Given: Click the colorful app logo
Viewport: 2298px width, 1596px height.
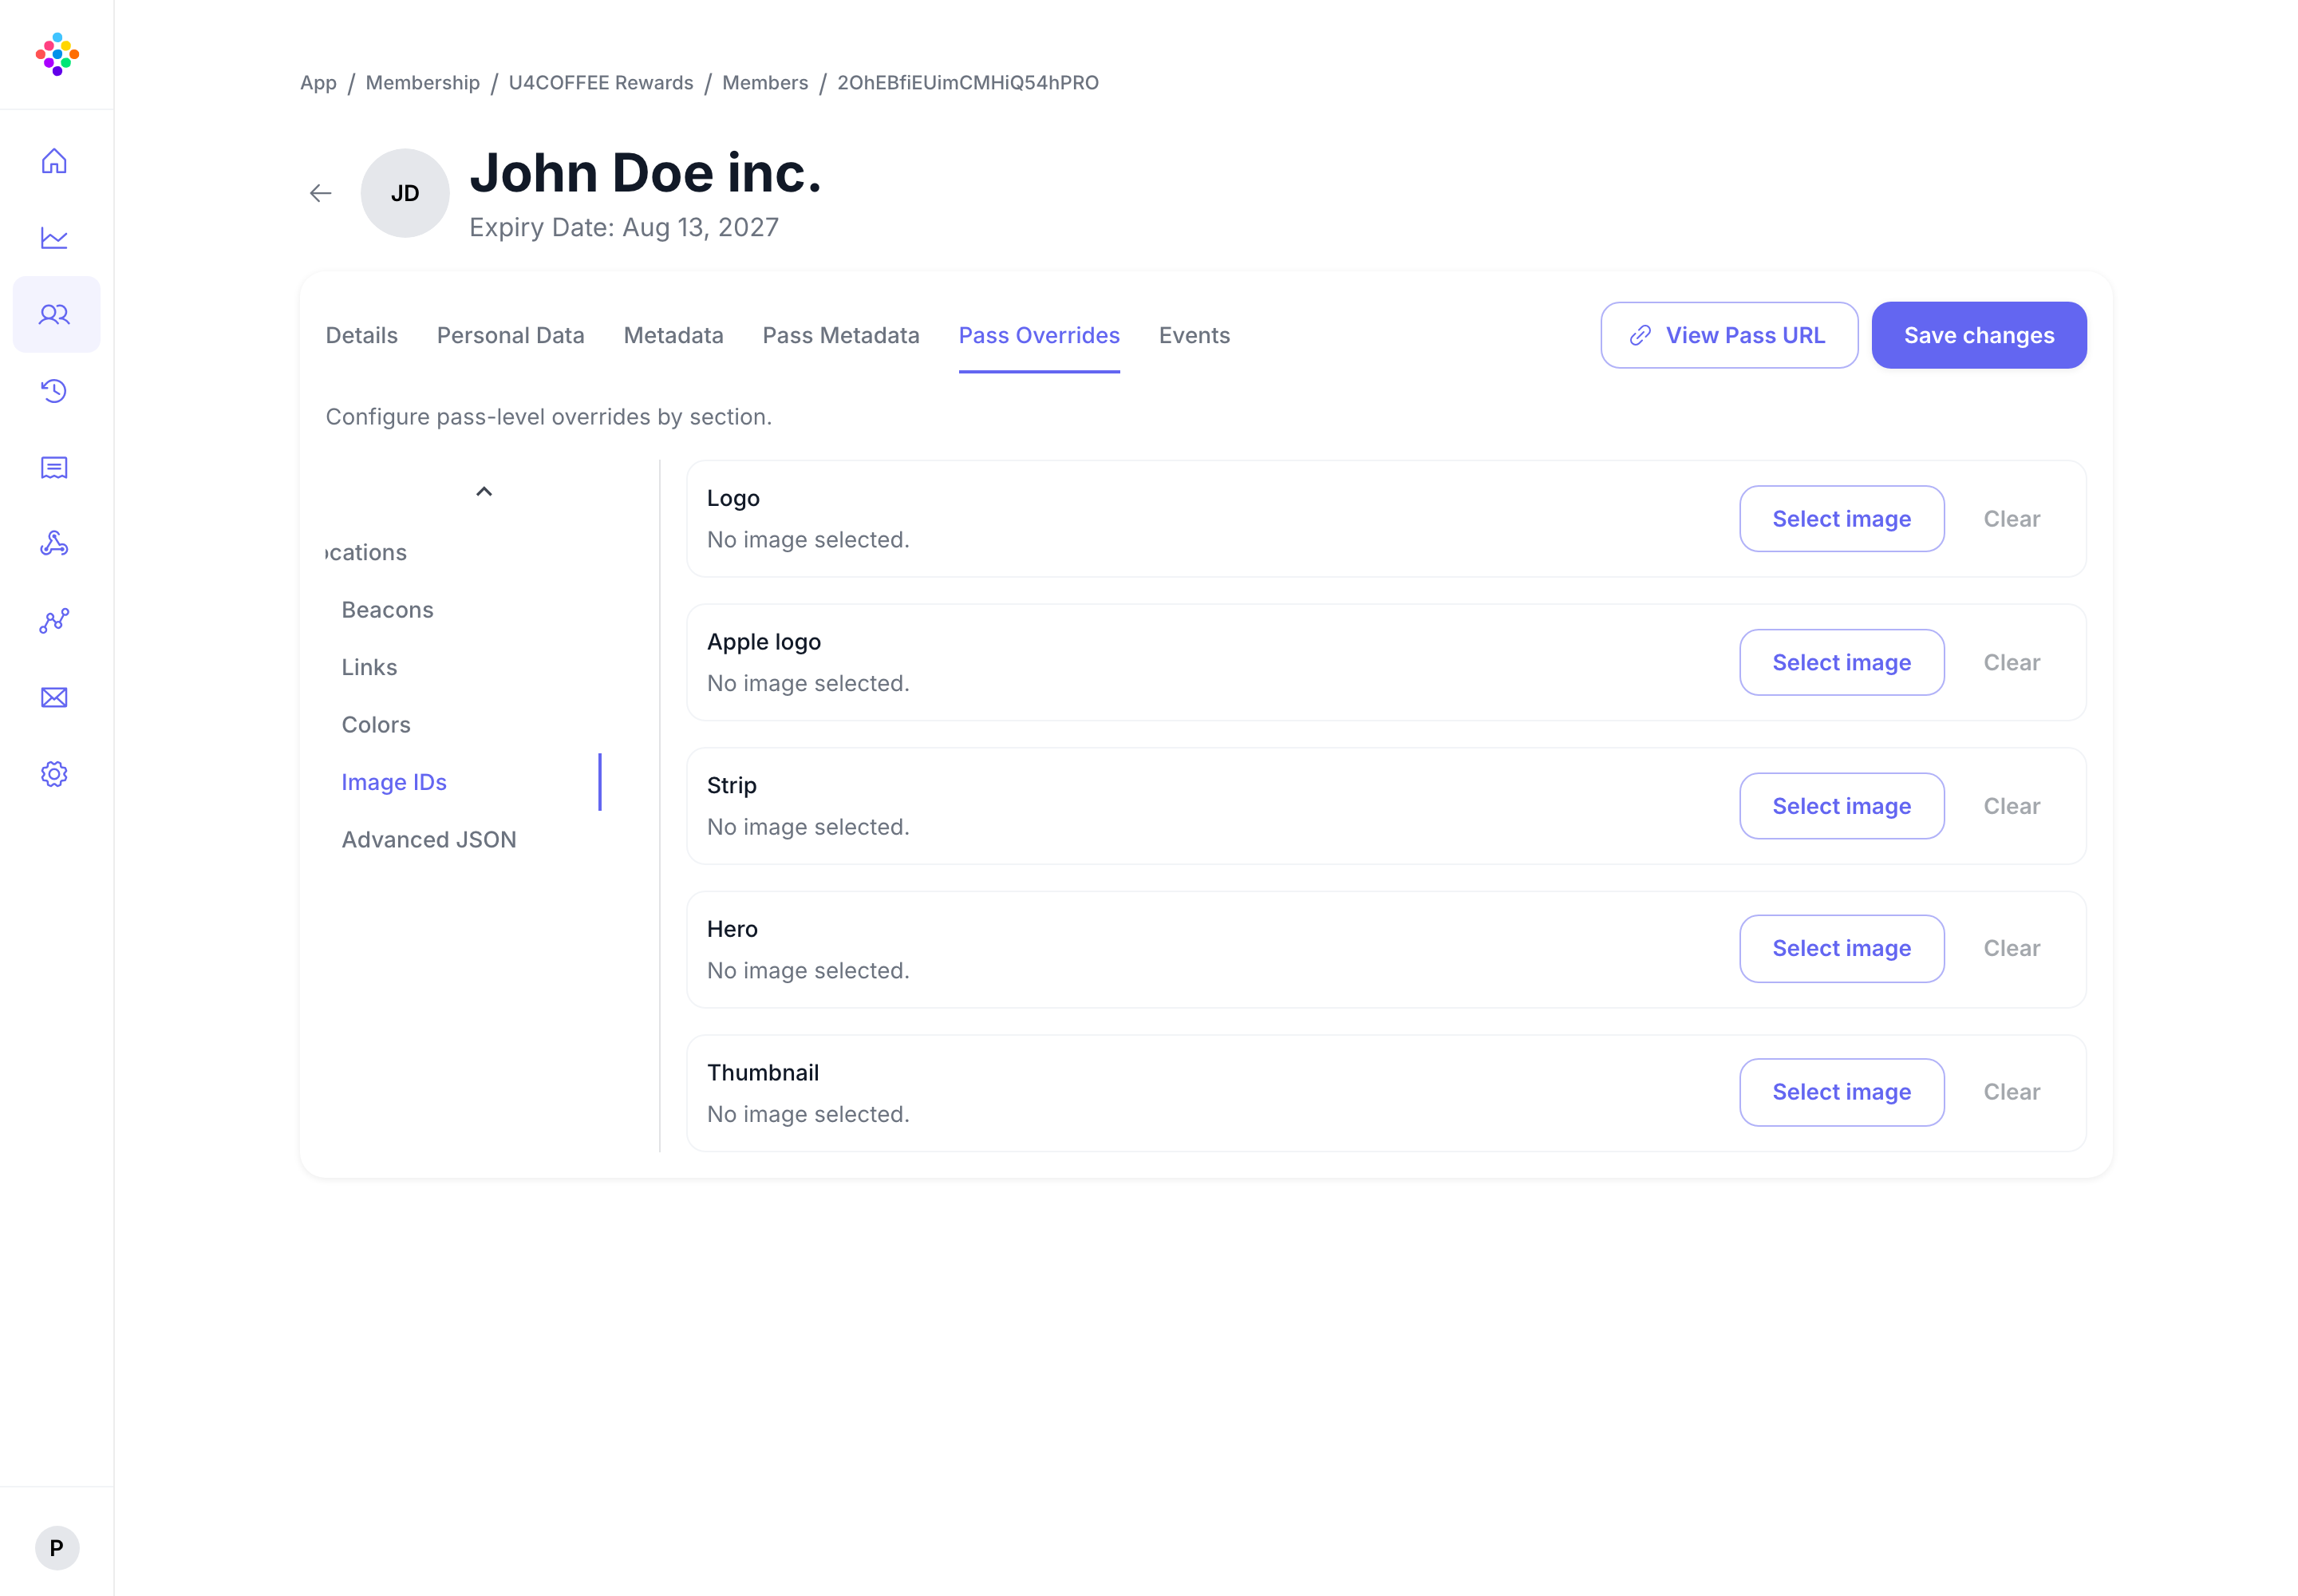Looking at the screenshot, I should click(x=57, y=54).
